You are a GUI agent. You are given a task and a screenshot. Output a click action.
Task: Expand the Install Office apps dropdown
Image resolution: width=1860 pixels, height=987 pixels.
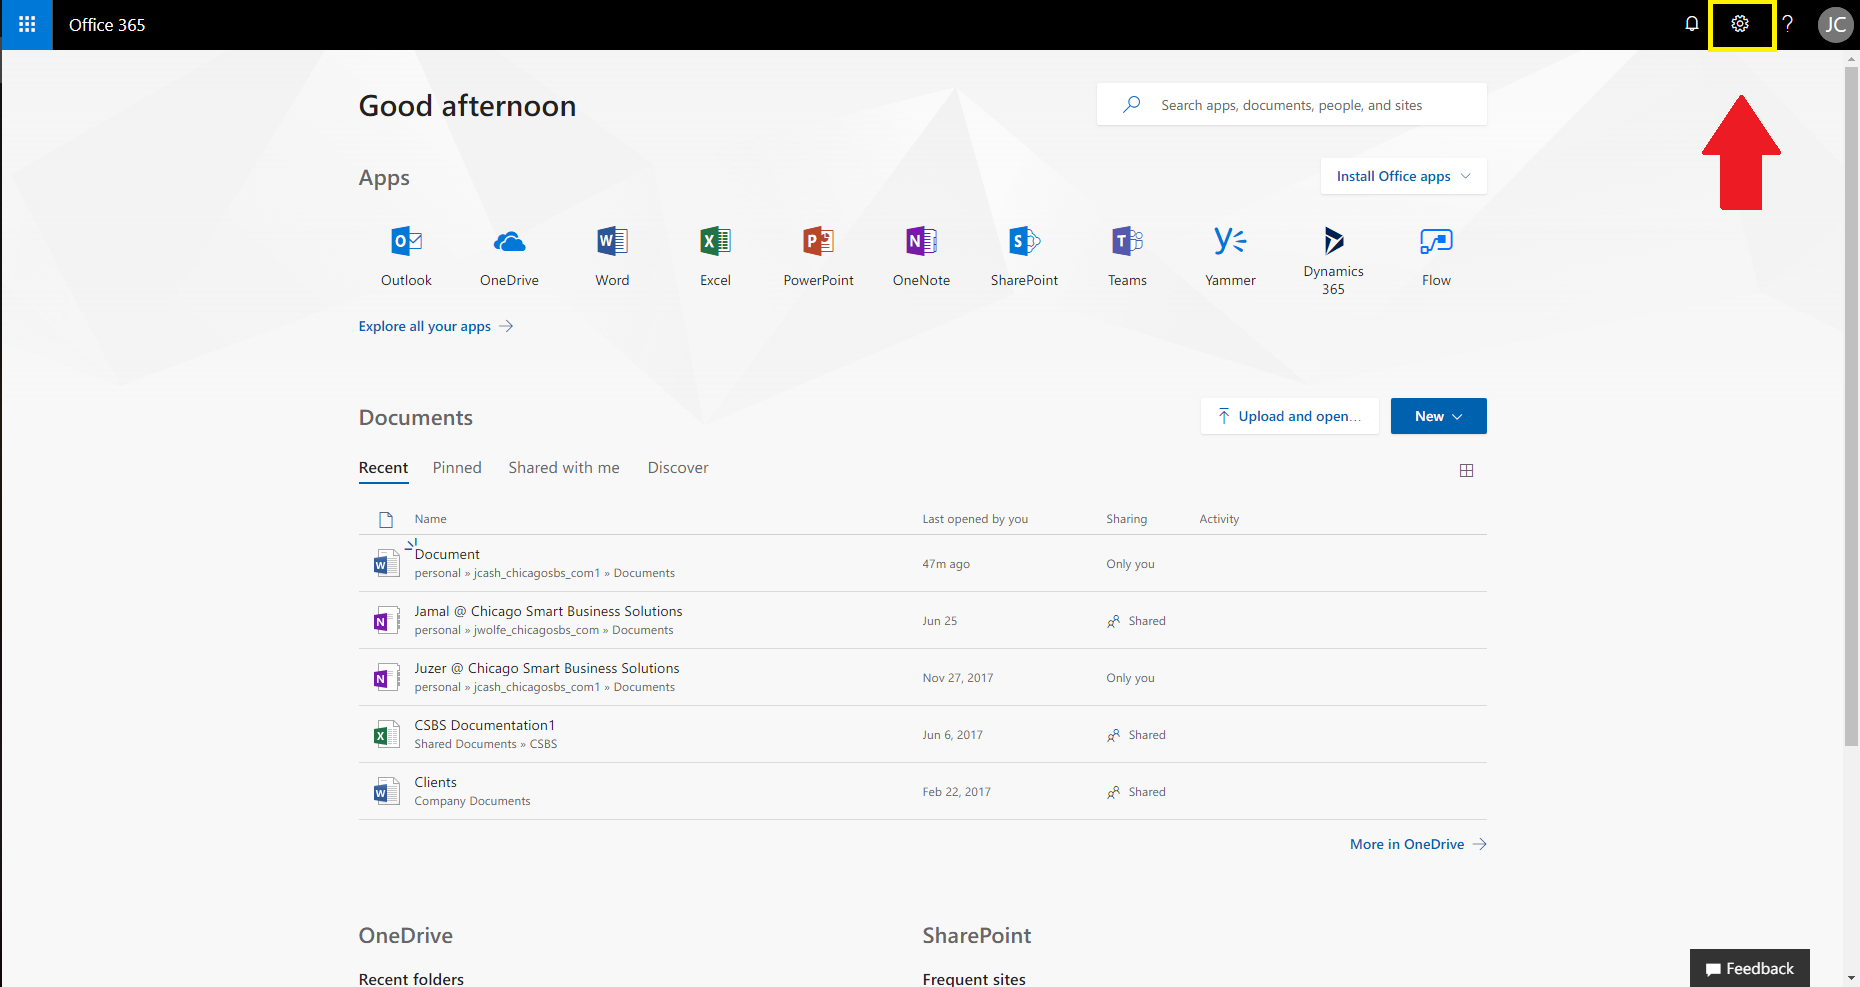[x=1403, y=176]
